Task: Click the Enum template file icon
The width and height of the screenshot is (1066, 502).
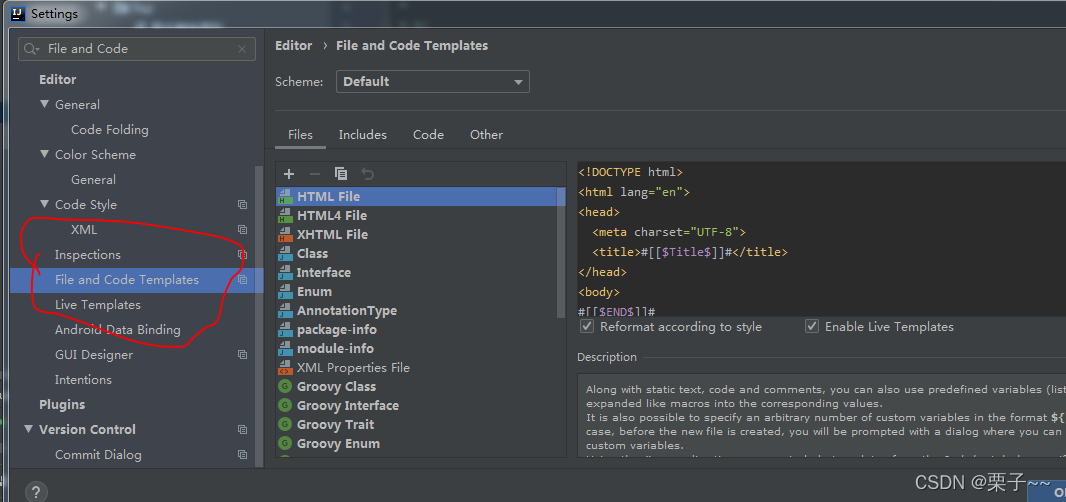Action: [285, 292]
